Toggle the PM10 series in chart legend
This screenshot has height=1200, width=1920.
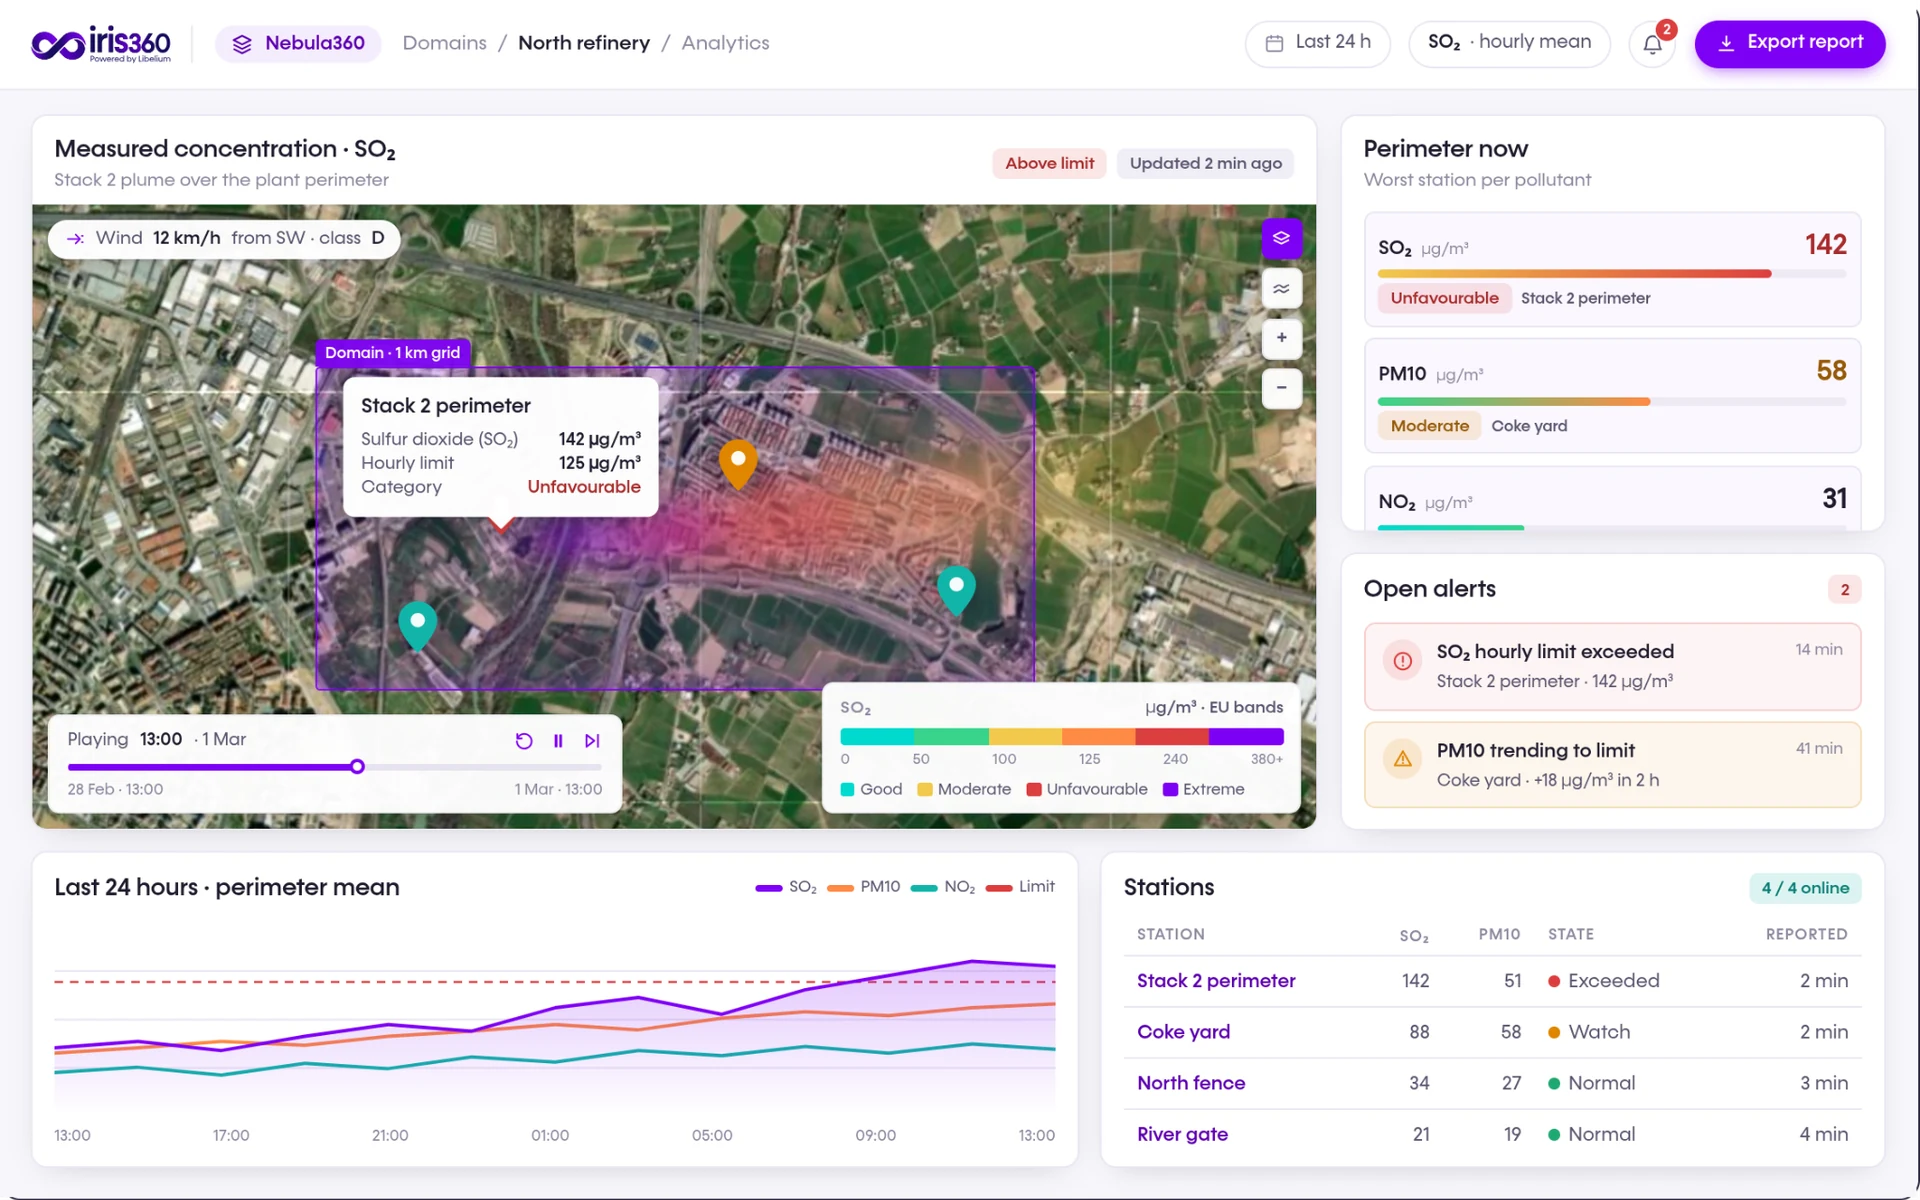(864, 887)
